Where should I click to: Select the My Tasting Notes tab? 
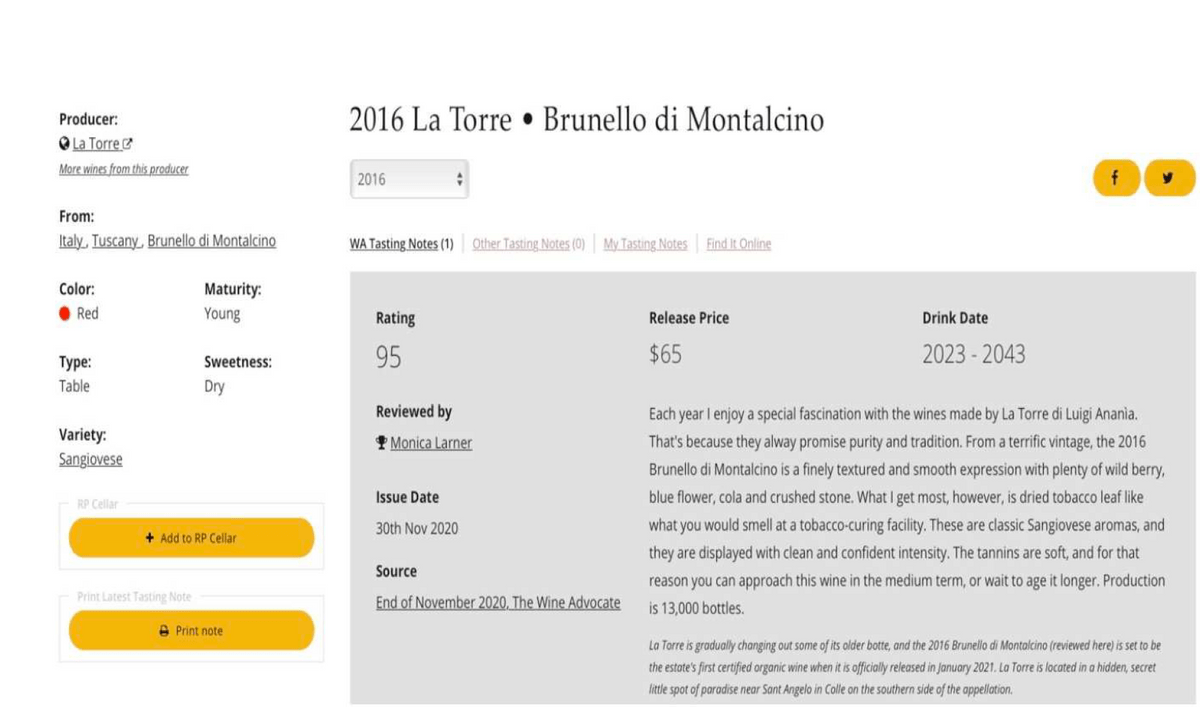pyautogui.click(x=645, y=244)
